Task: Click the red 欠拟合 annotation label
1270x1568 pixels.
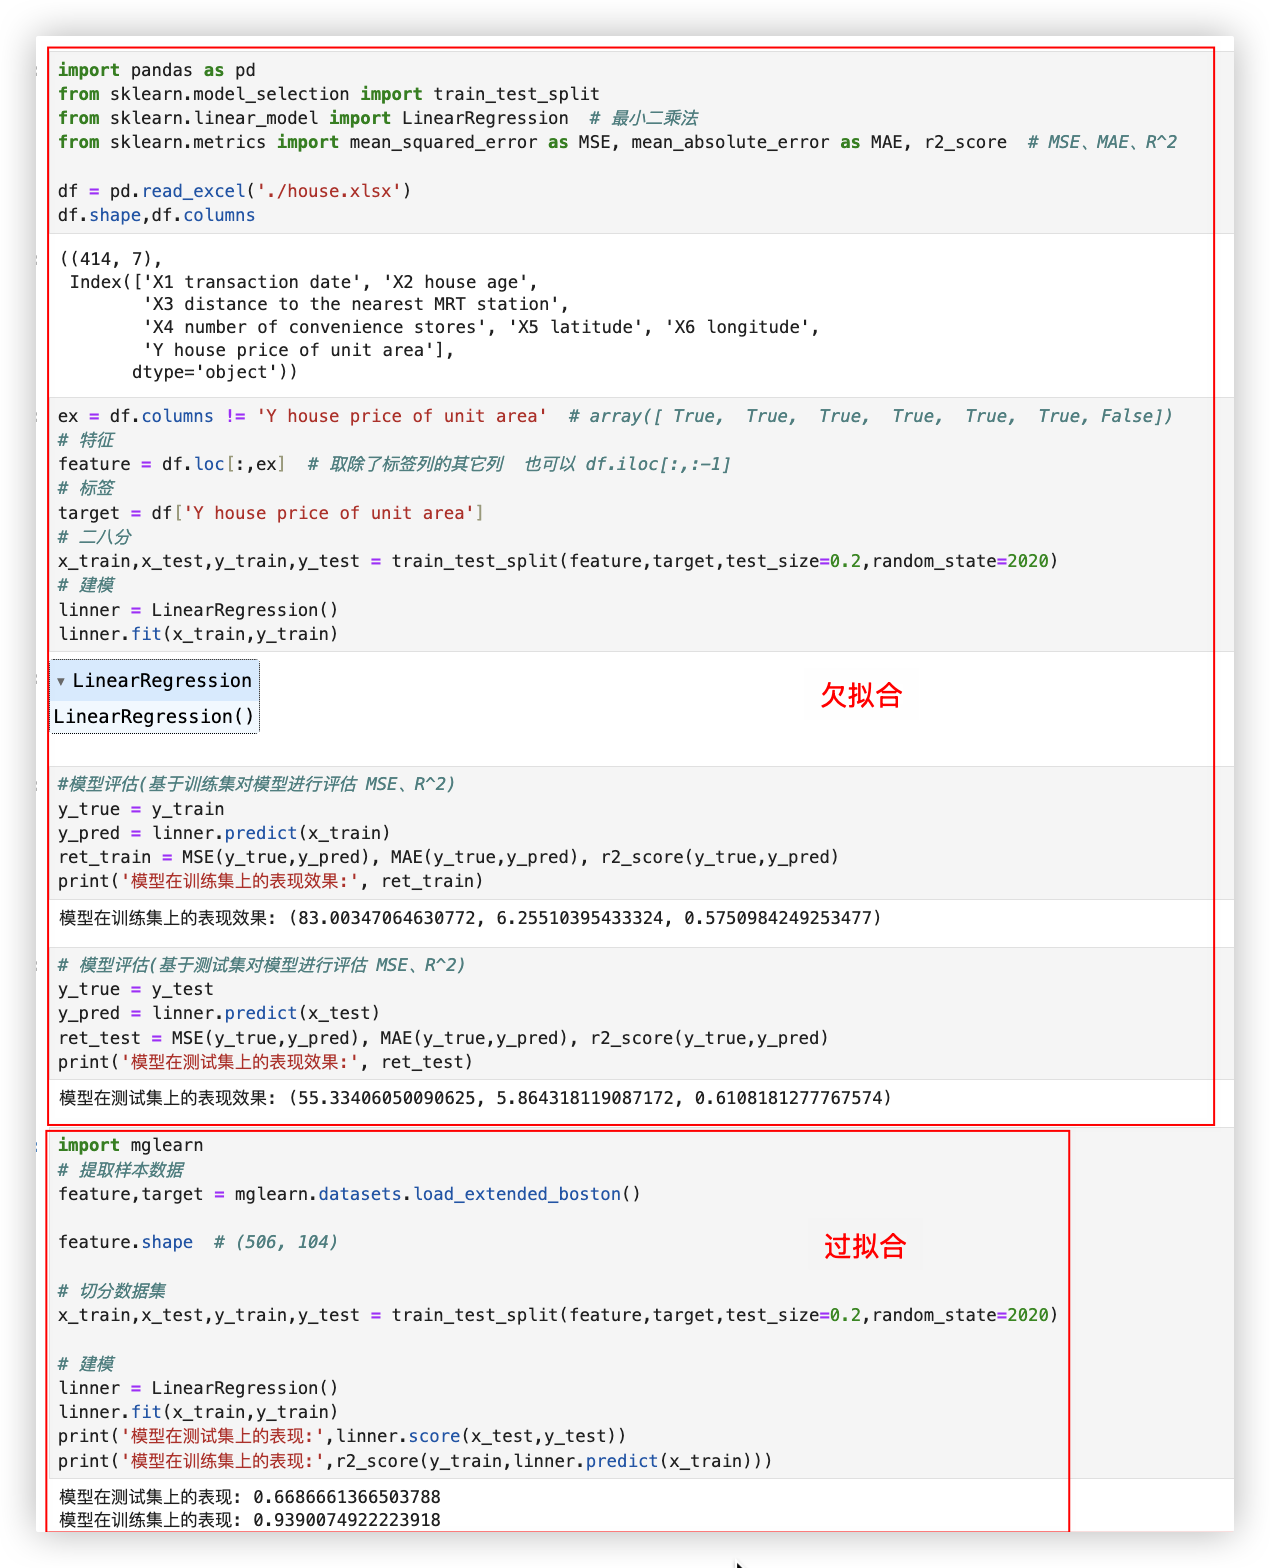Action: click(x=861, y=695)
